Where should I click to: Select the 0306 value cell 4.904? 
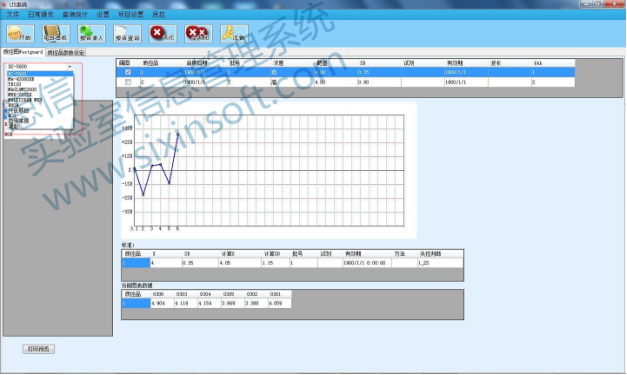162,303
